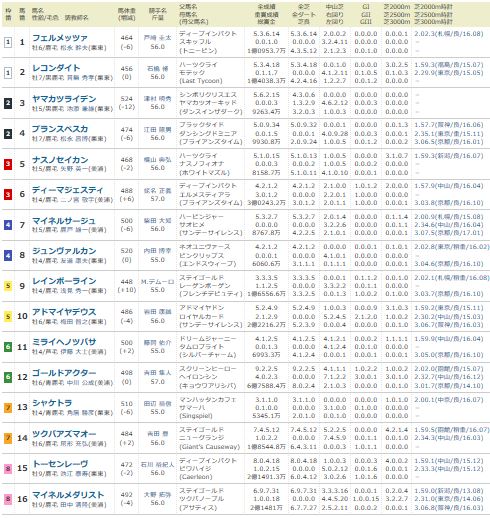
Task: Open jockey 石川 裕紀人 link
Action: tap(157, 465)
